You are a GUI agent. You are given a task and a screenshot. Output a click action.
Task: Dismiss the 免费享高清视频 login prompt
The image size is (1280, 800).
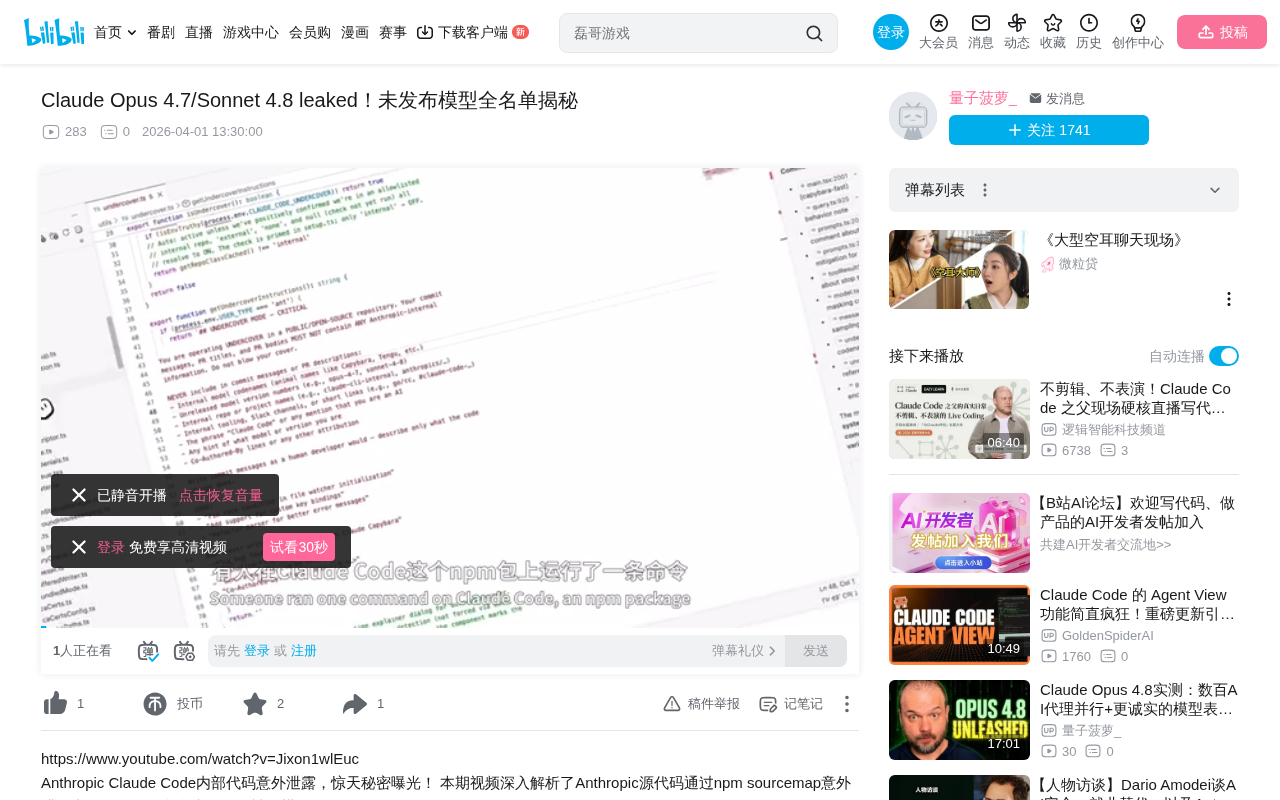tap(79, 547)
